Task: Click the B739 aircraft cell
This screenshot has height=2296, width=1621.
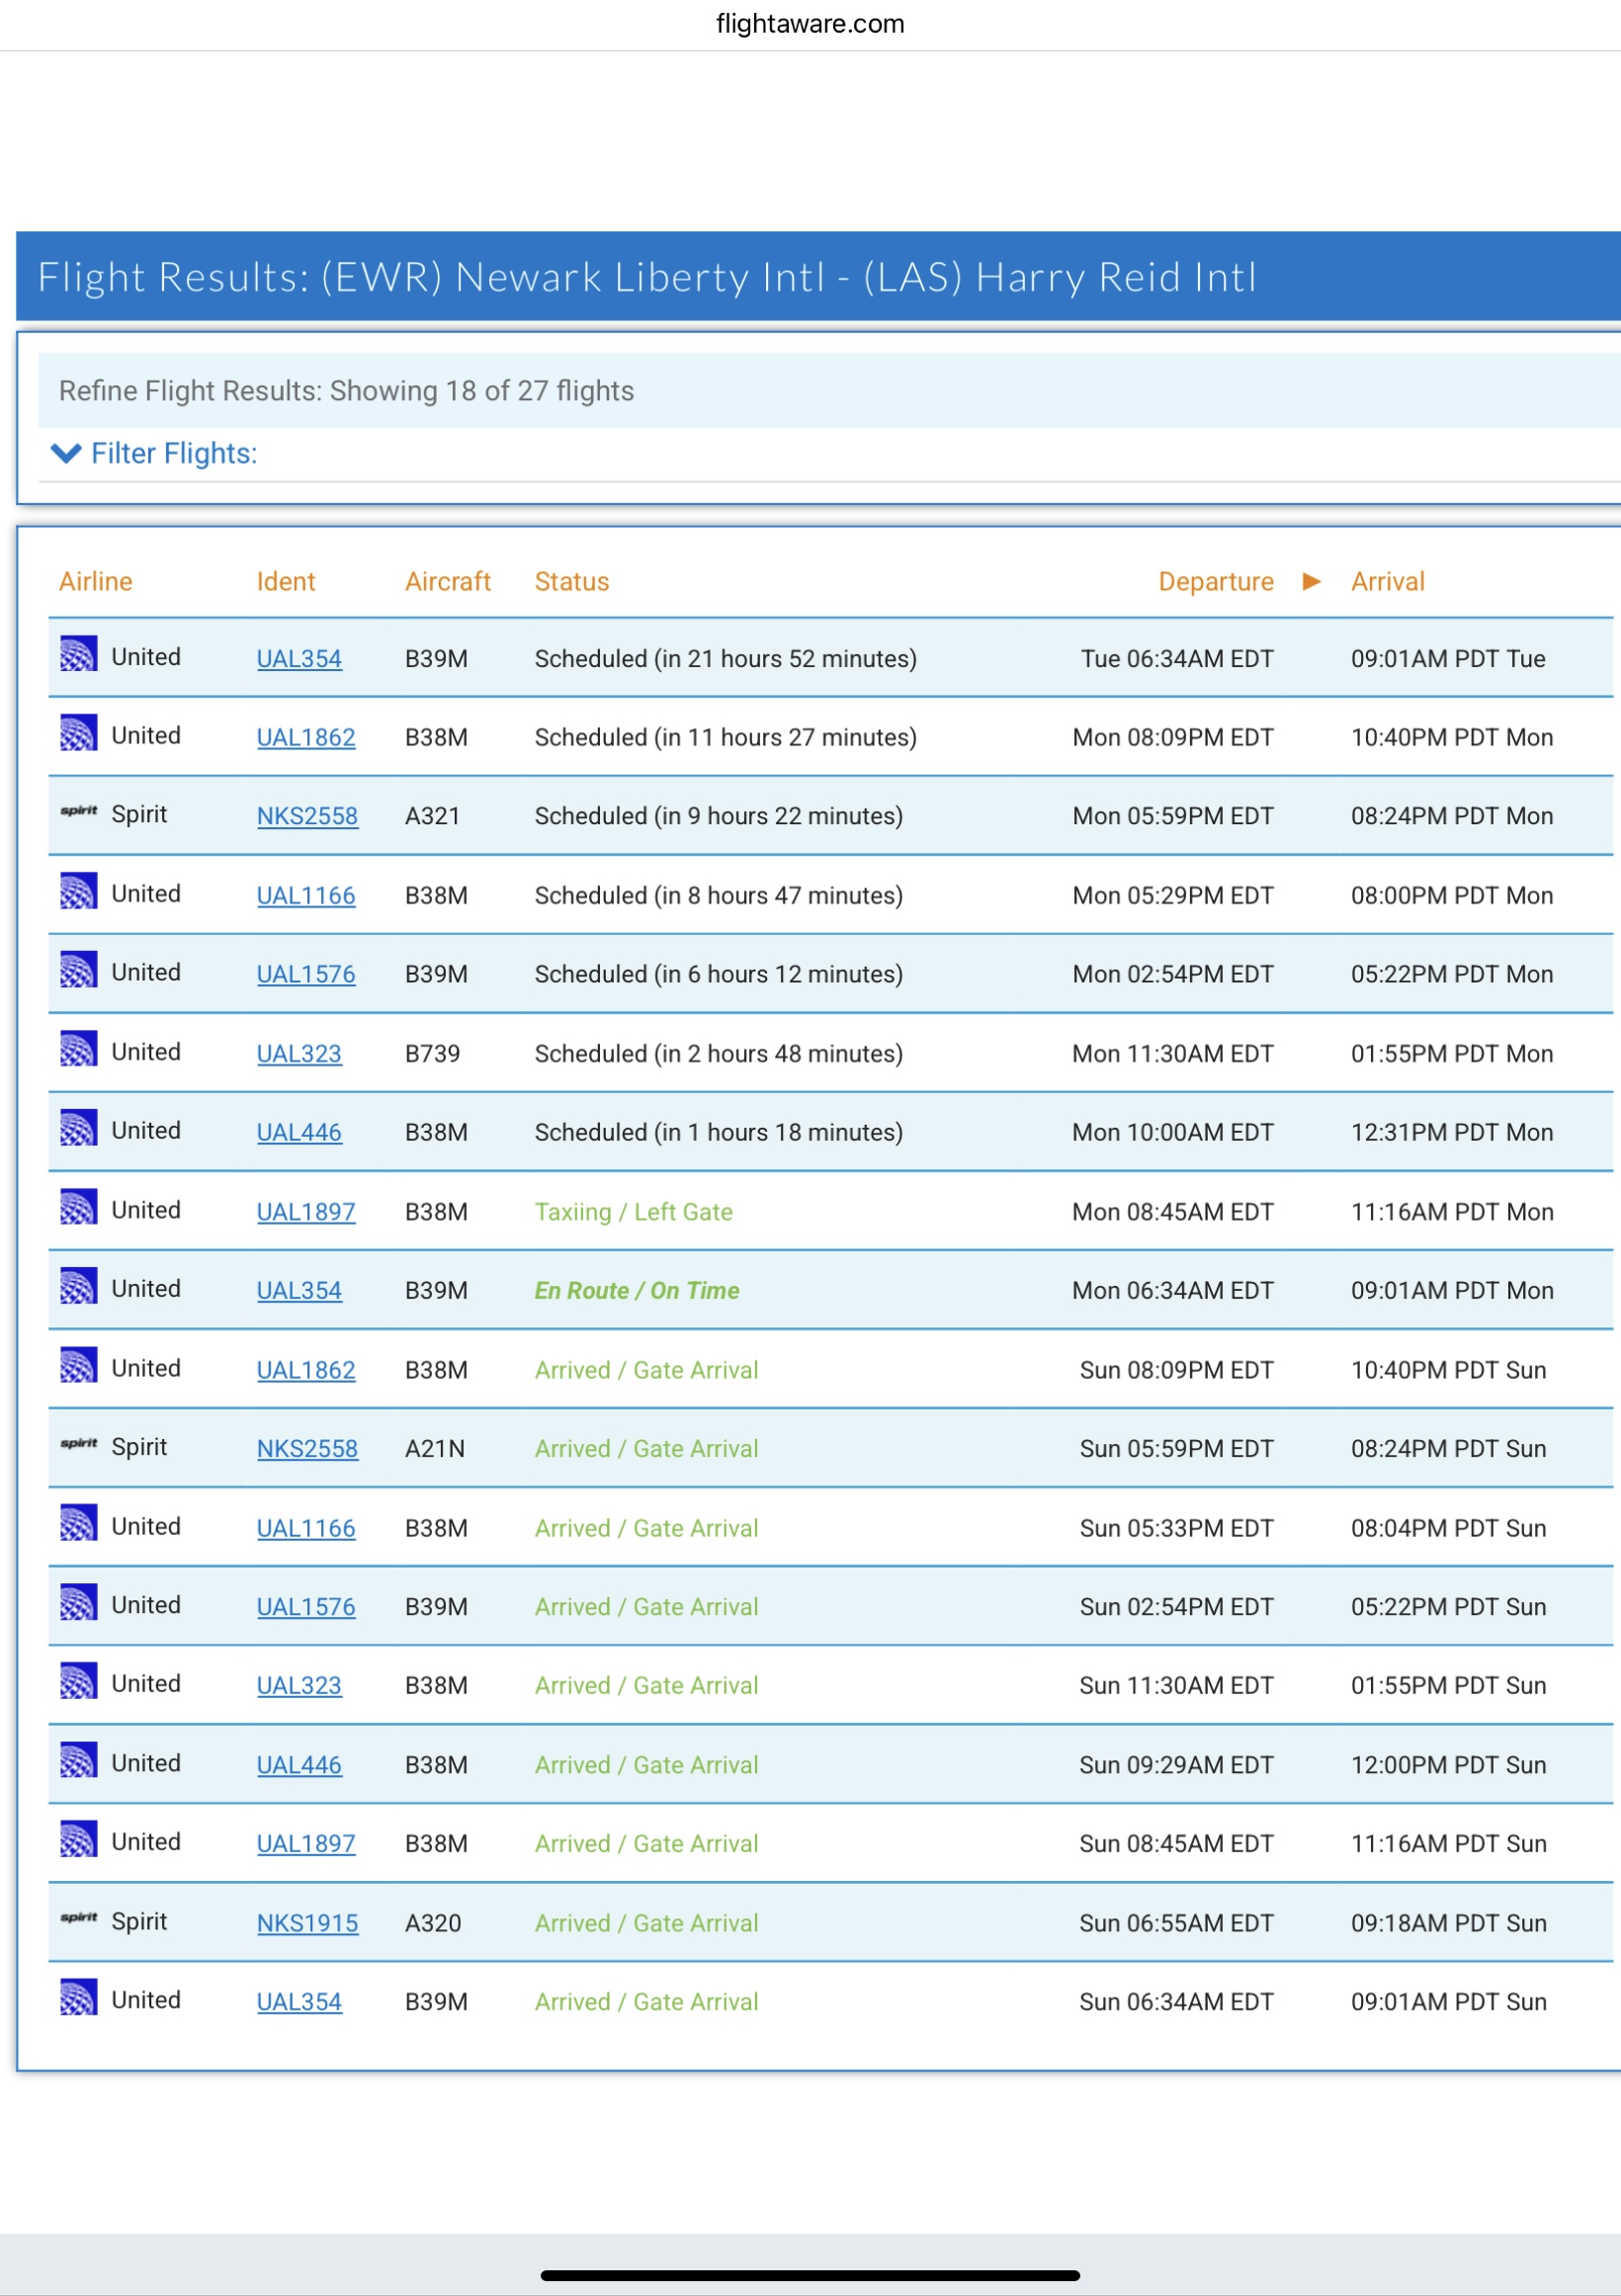Action: tap(433, 1054)
